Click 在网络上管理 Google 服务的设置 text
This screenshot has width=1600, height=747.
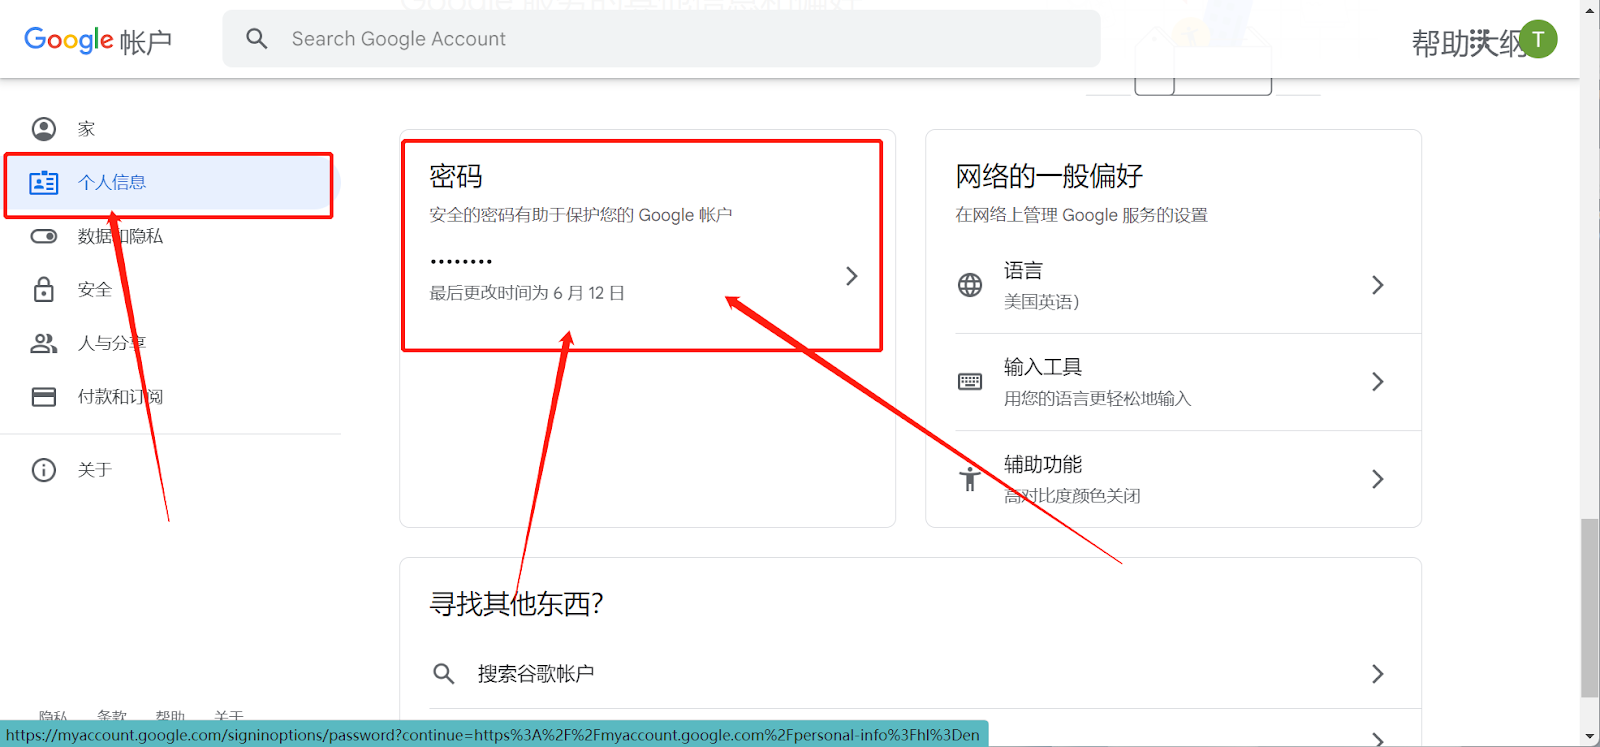[1081, 215]
